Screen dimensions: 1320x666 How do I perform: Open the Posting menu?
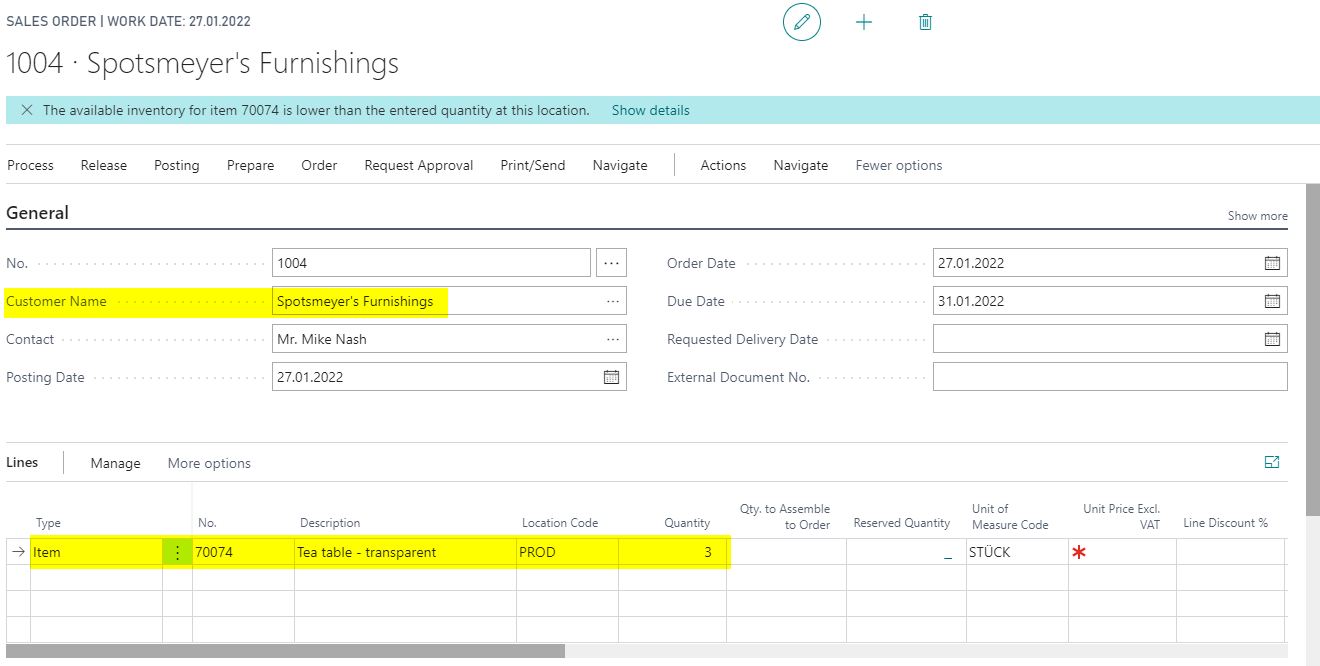tap(177, 165)
